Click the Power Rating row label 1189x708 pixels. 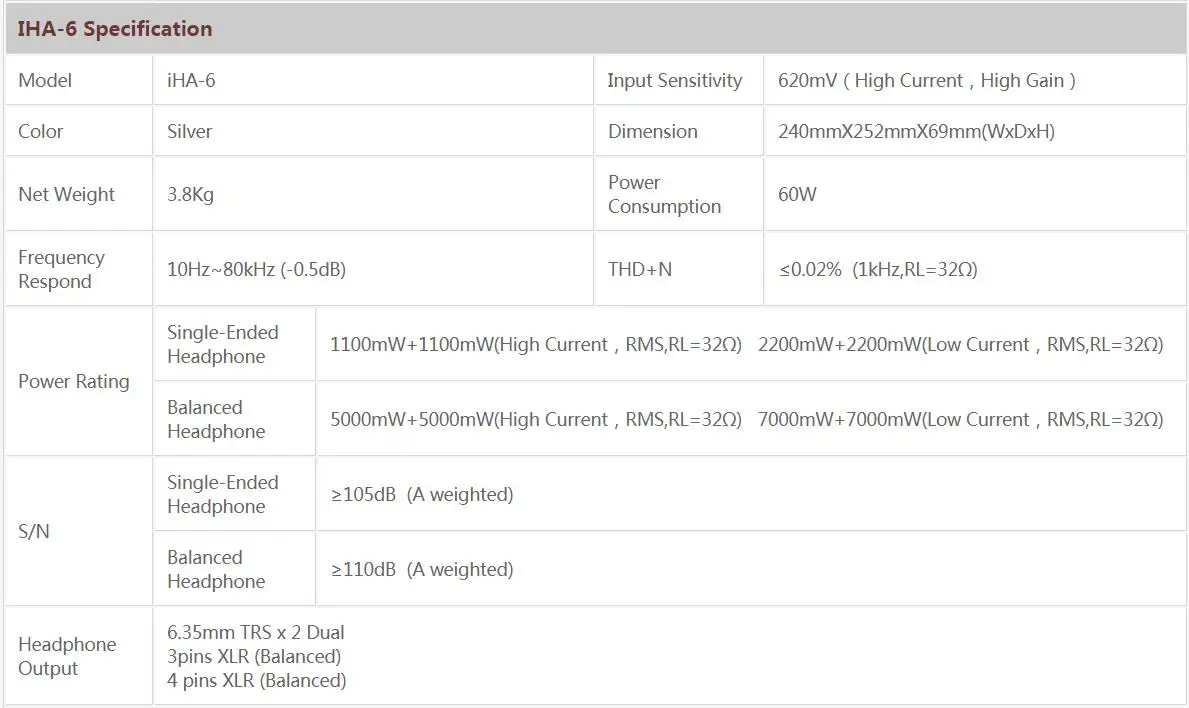74,381
